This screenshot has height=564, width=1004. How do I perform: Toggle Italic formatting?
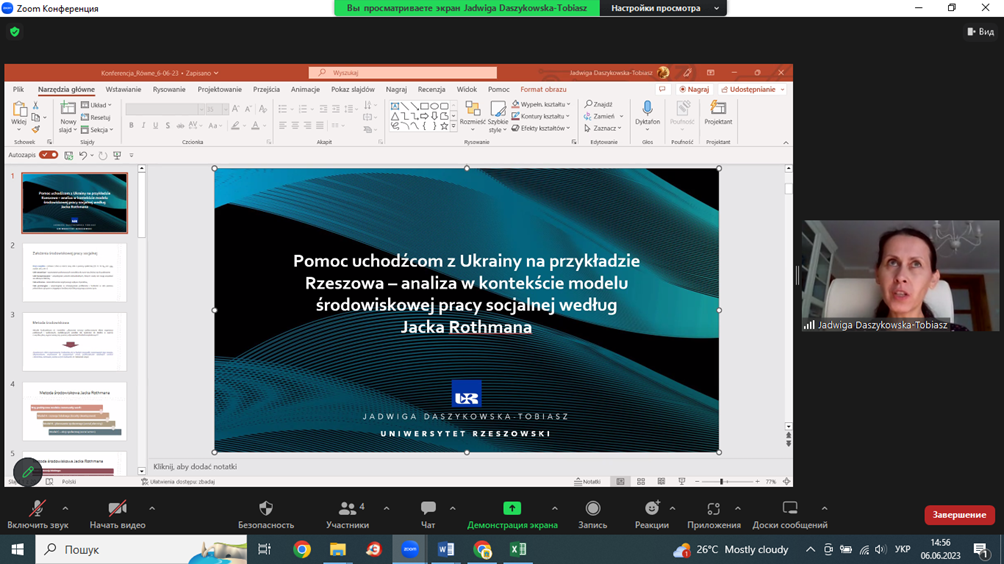[x=143, y=125]
